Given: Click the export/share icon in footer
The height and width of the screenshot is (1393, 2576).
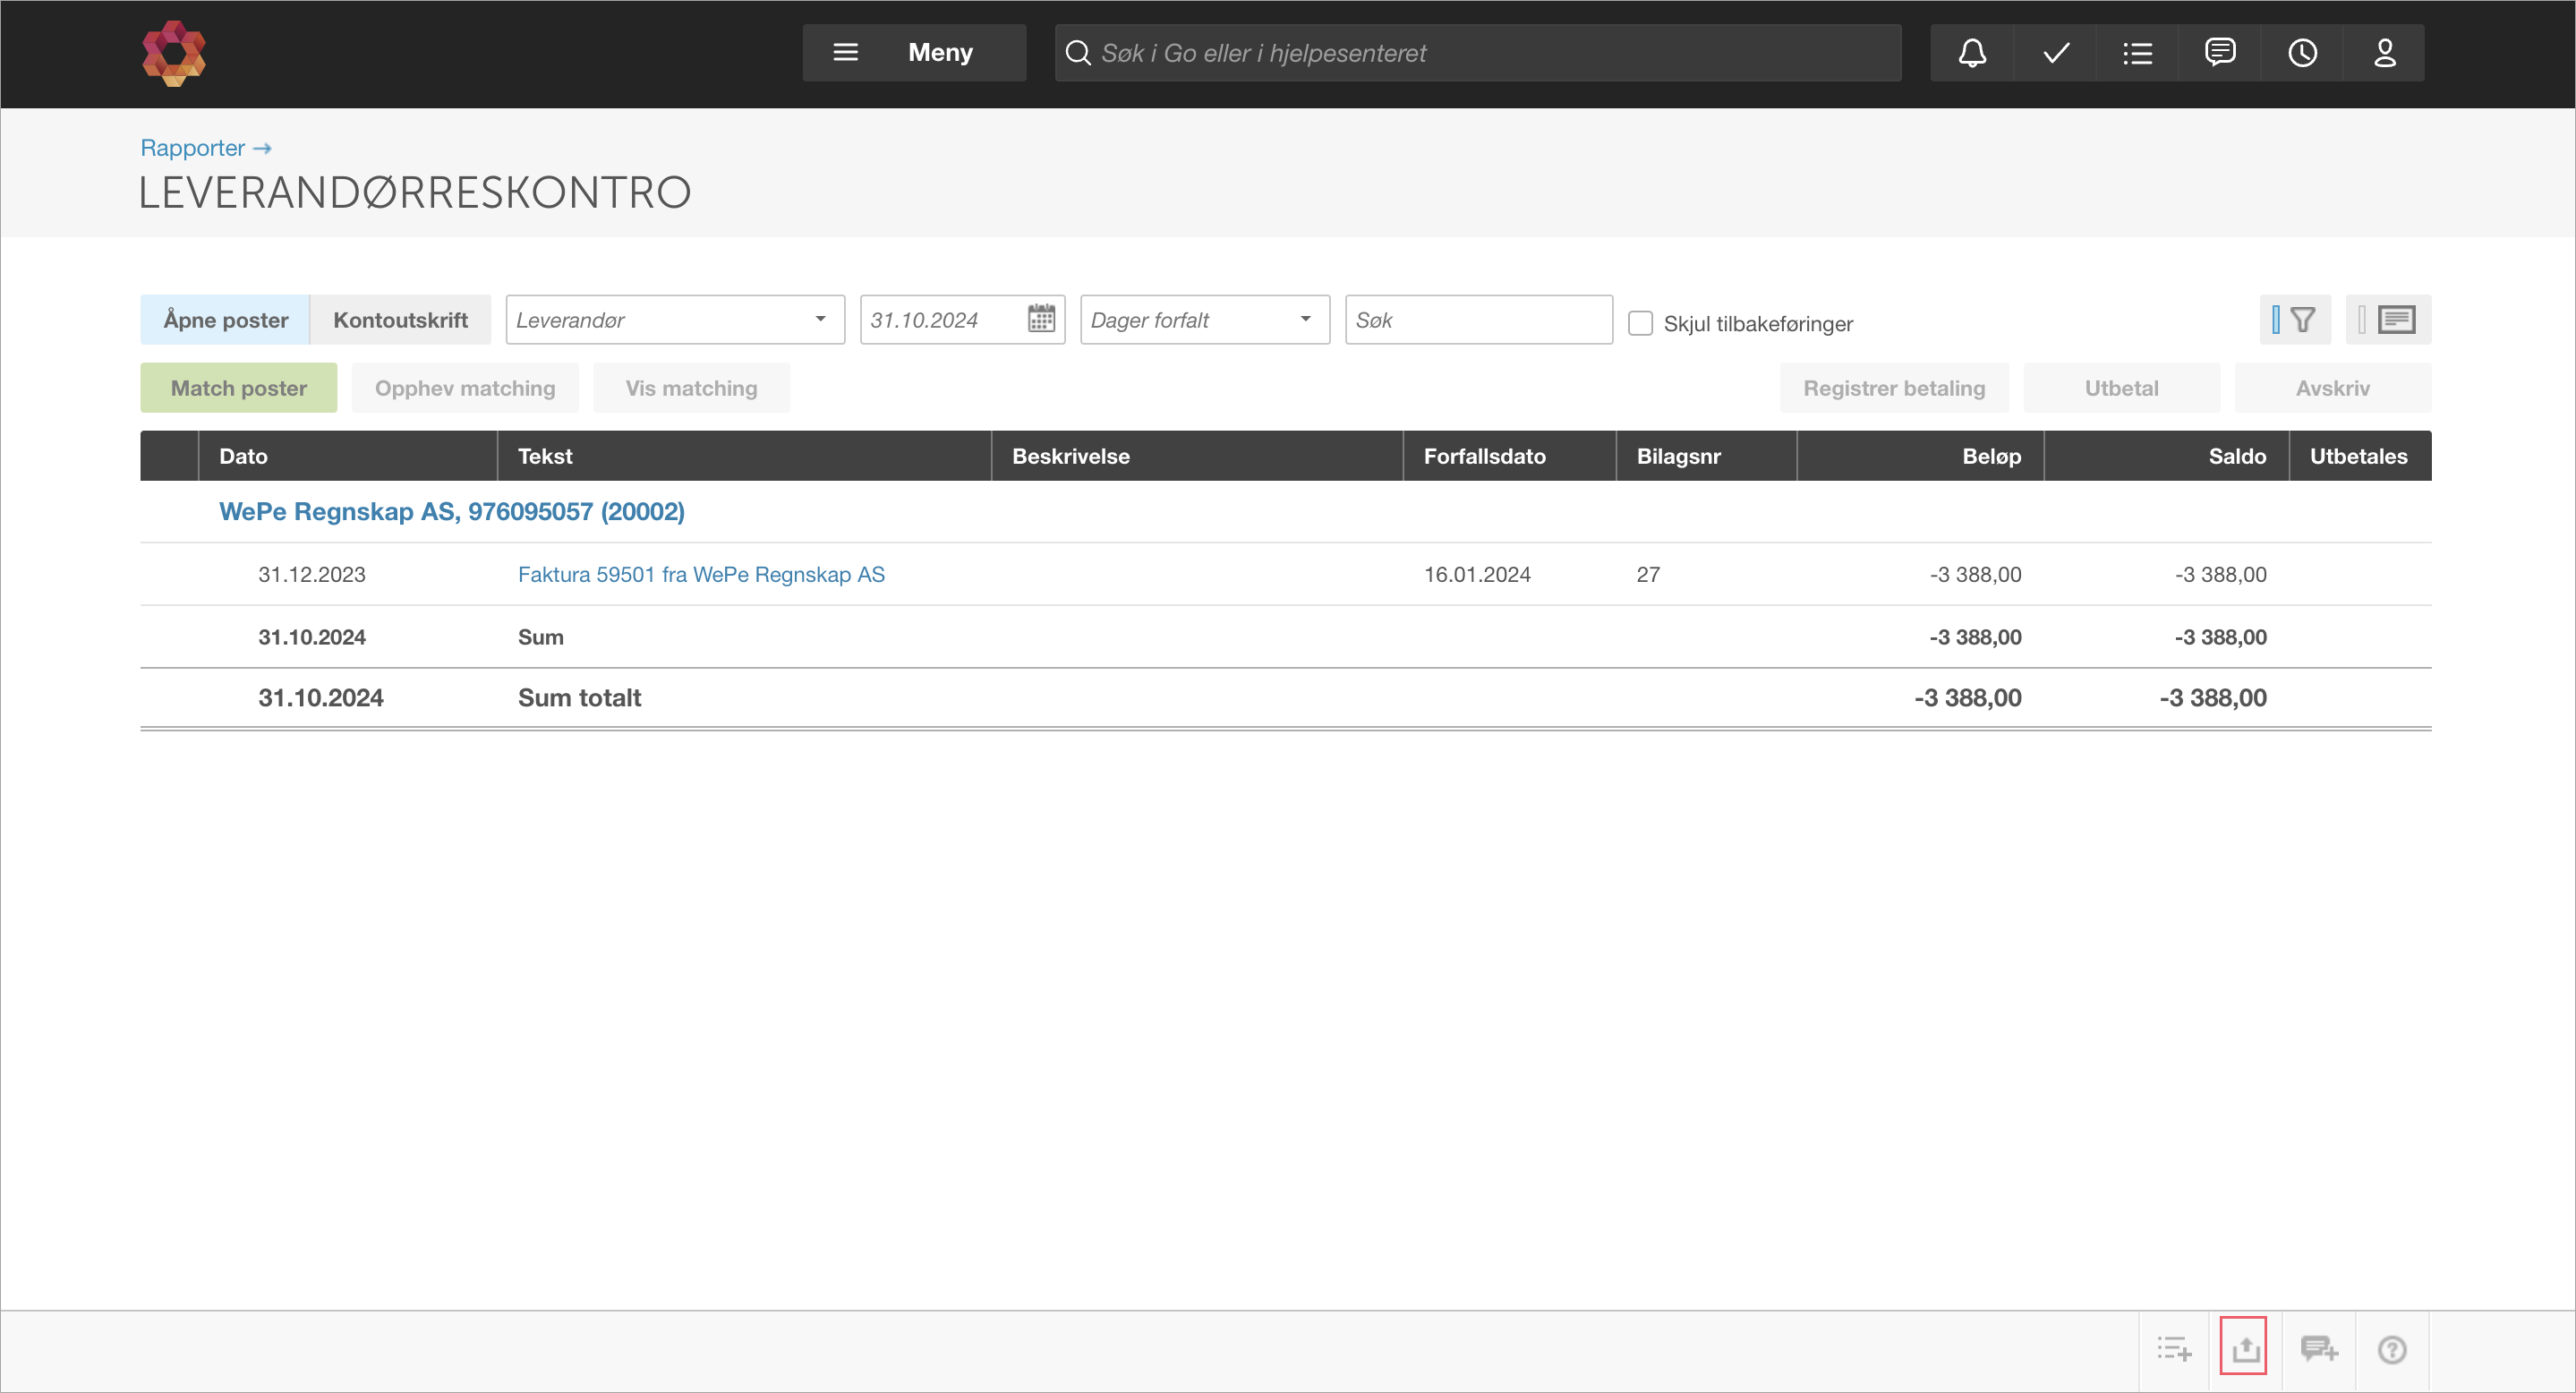Looking at the screenshot, I should [2244, 1347].
